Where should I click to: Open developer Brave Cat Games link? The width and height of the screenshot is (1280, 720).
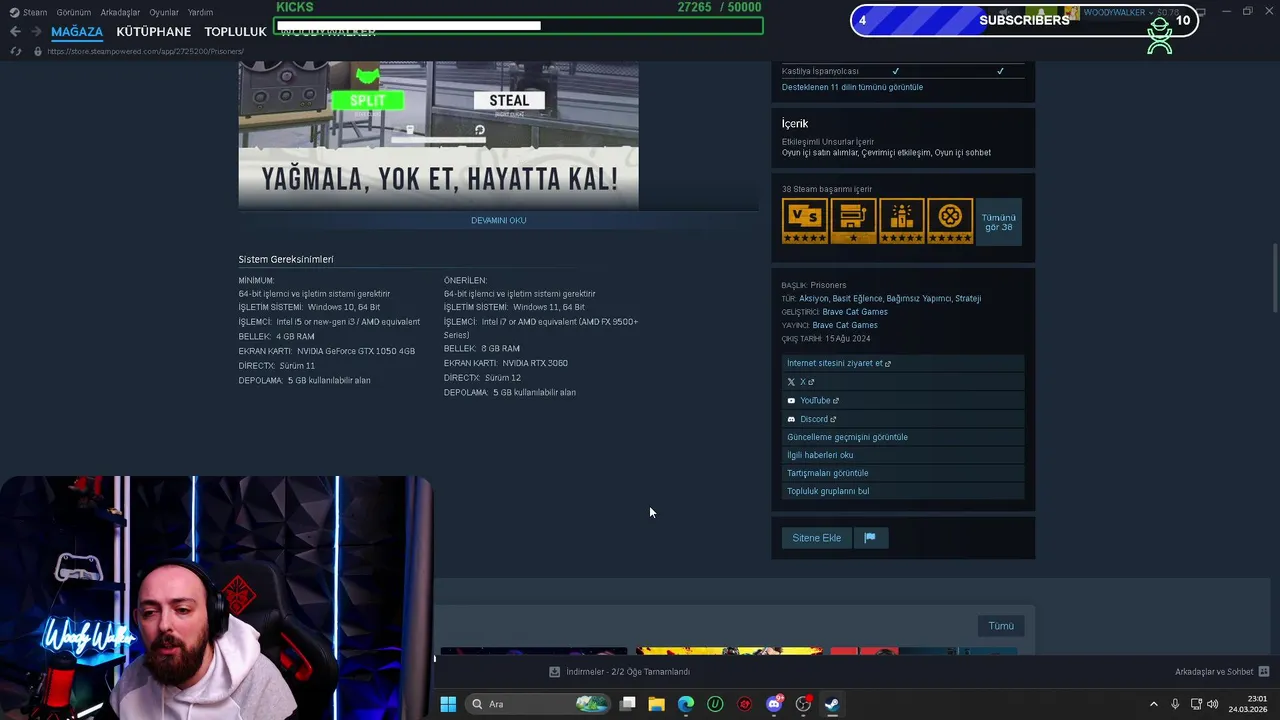coord(854,312)
